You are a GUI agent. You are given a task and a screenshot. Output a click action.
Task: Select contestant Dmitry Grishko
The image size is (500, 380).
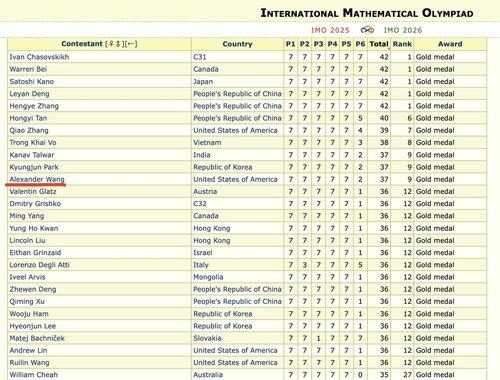[x=35, y=204]
